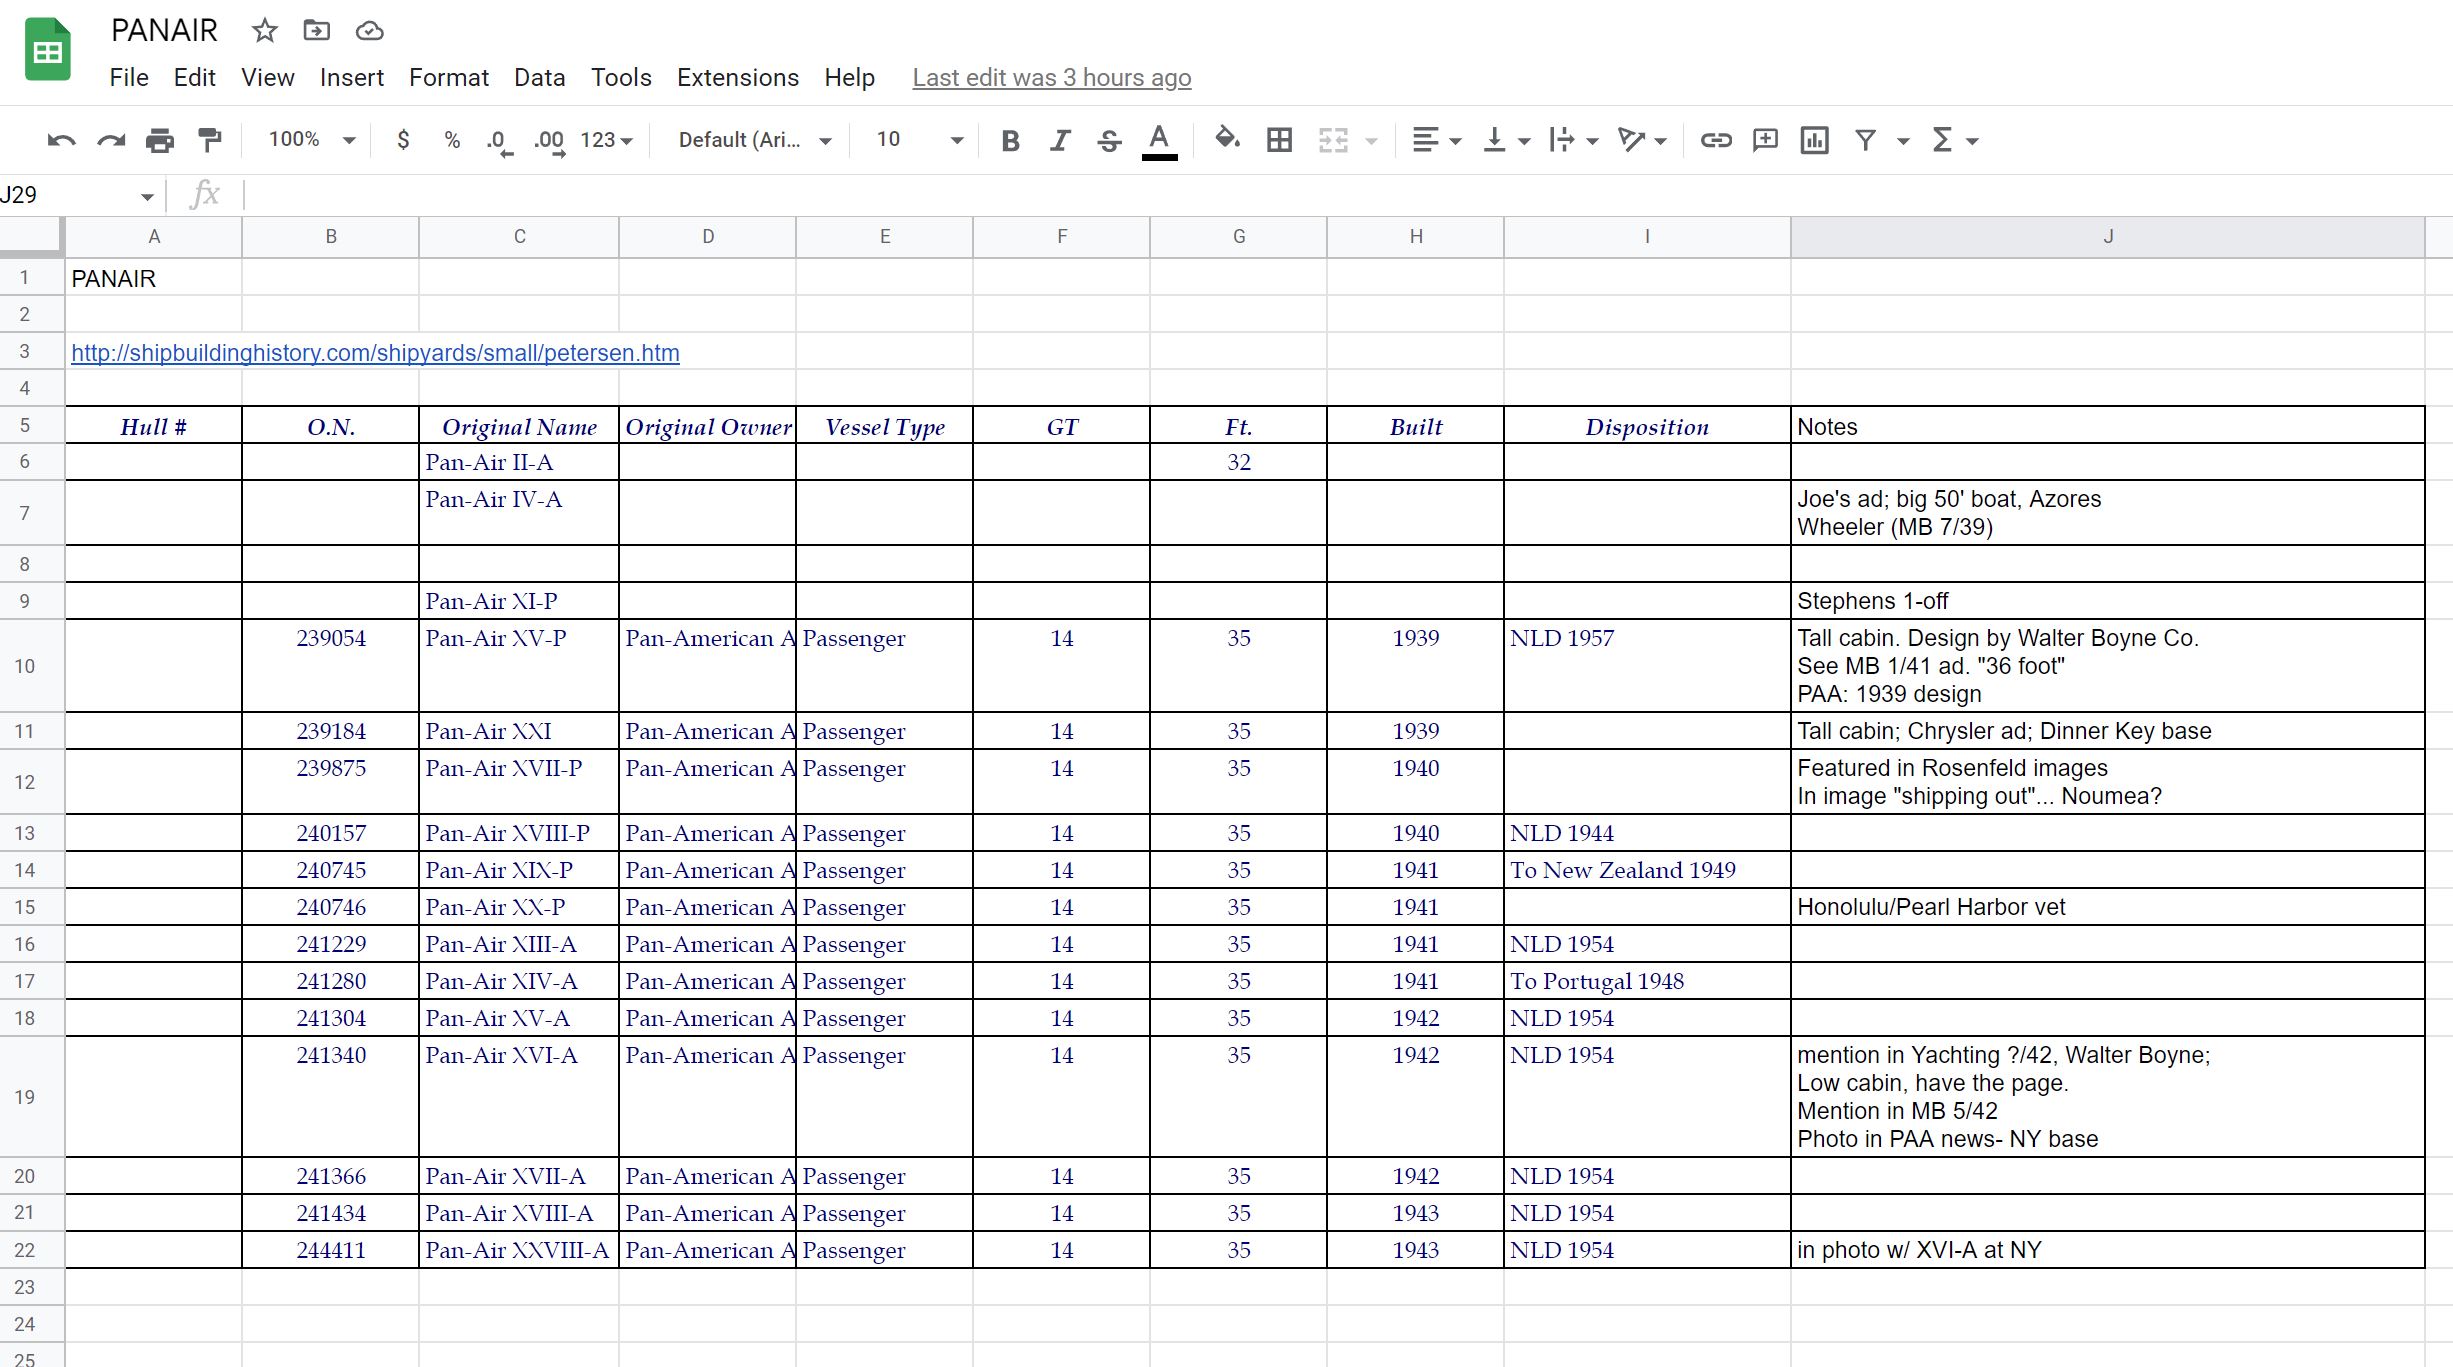This screenshot has height=1367, width=2453.
Task: Decrease decimal places icon
Action: (x=499, y=141)
